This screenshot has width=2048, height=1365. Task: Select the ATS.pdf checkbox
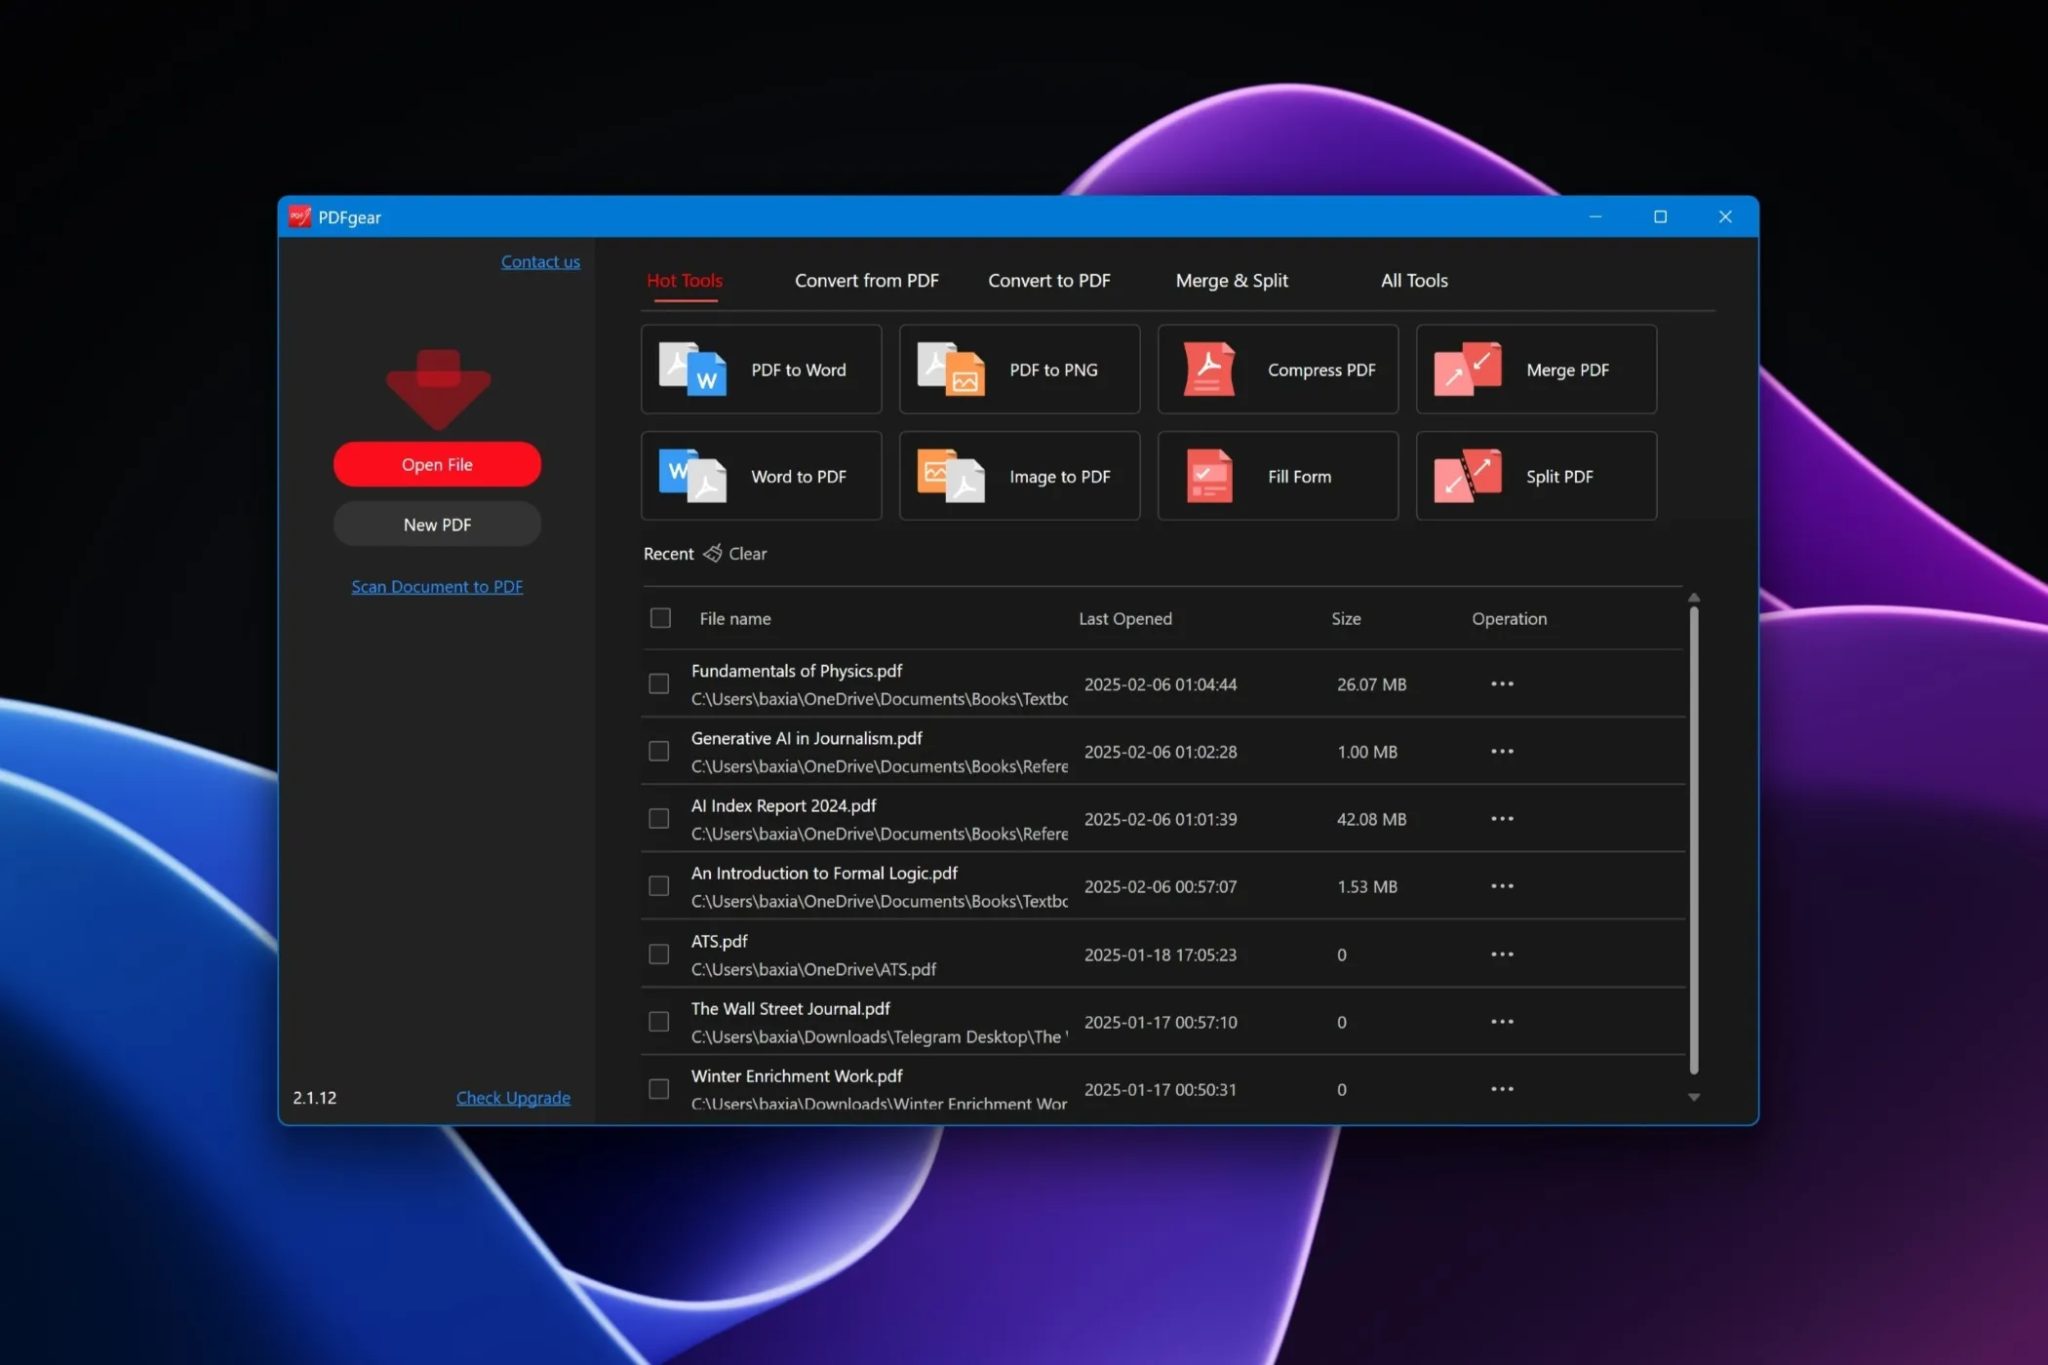658,953
